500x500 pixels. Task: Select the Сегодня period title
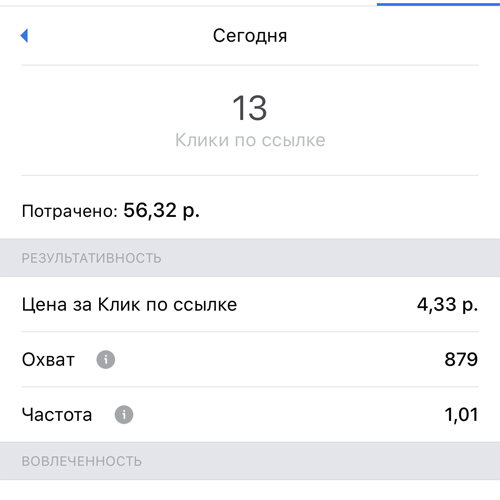pyautogui.click(x=250, y=36)
